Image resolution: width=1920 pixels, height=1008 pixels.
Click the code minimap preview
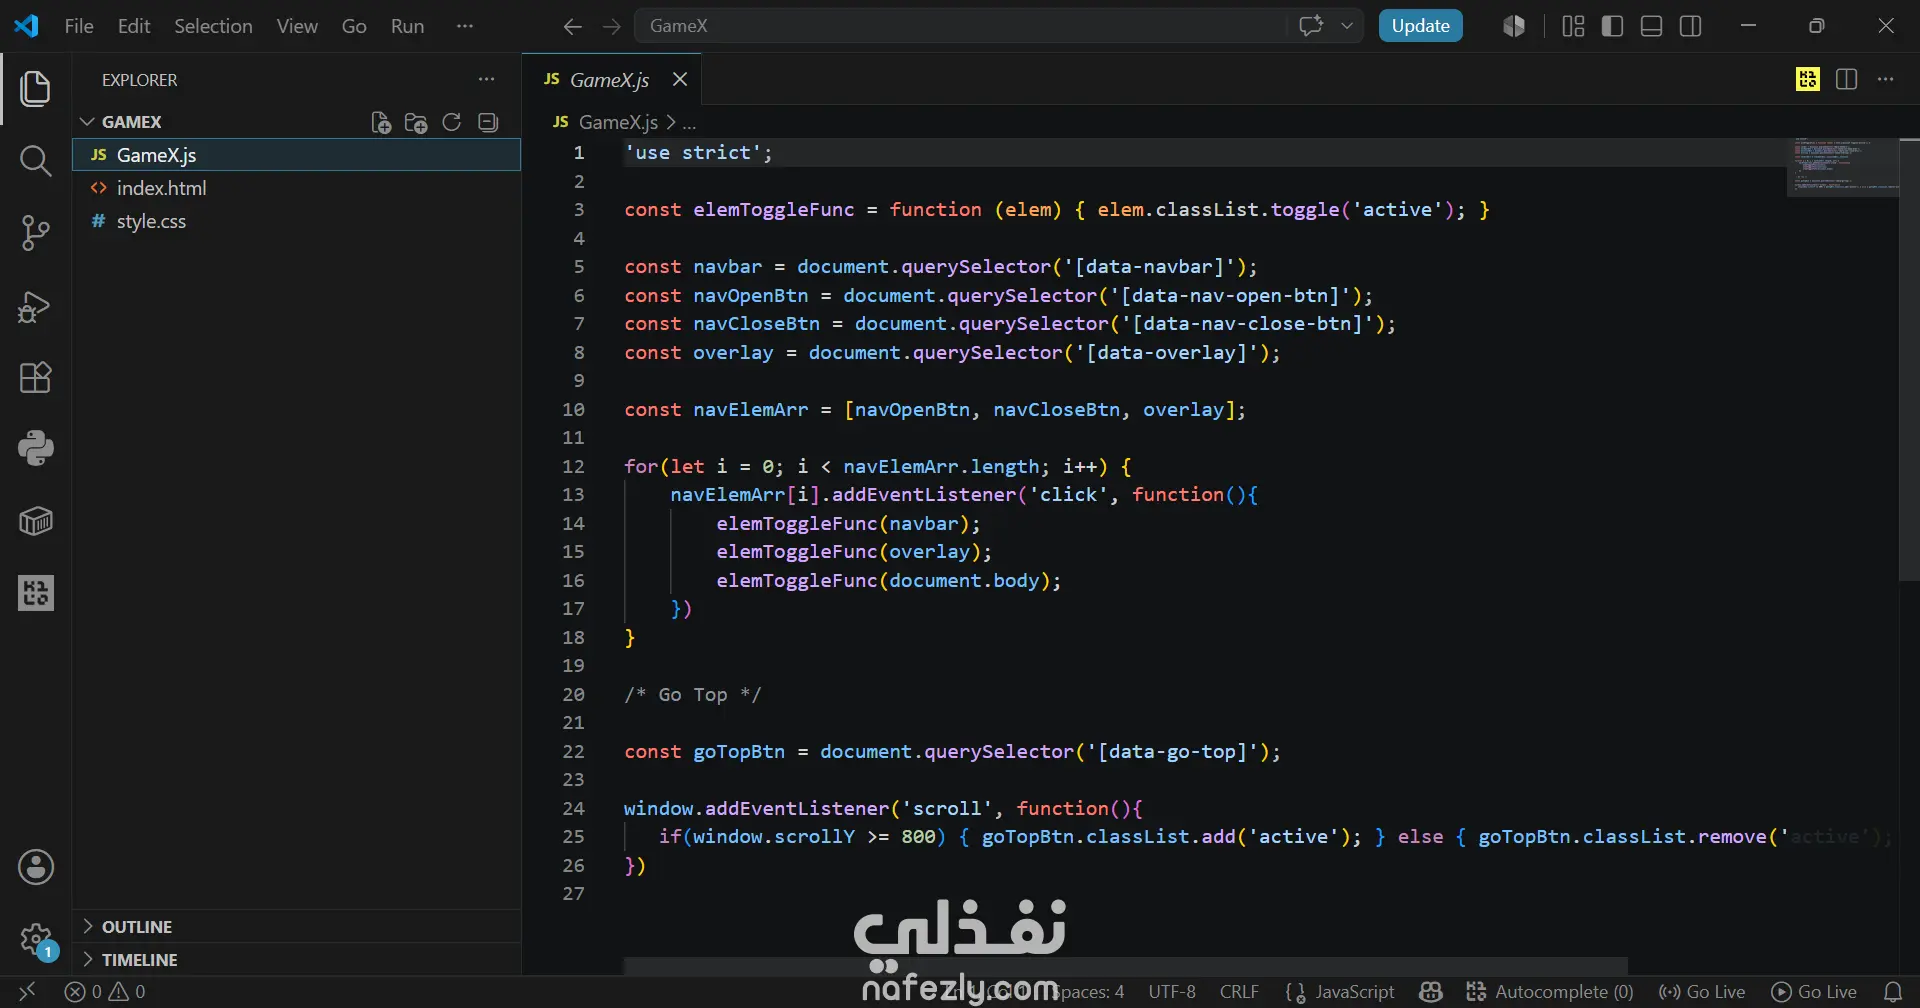[1842, 167]
